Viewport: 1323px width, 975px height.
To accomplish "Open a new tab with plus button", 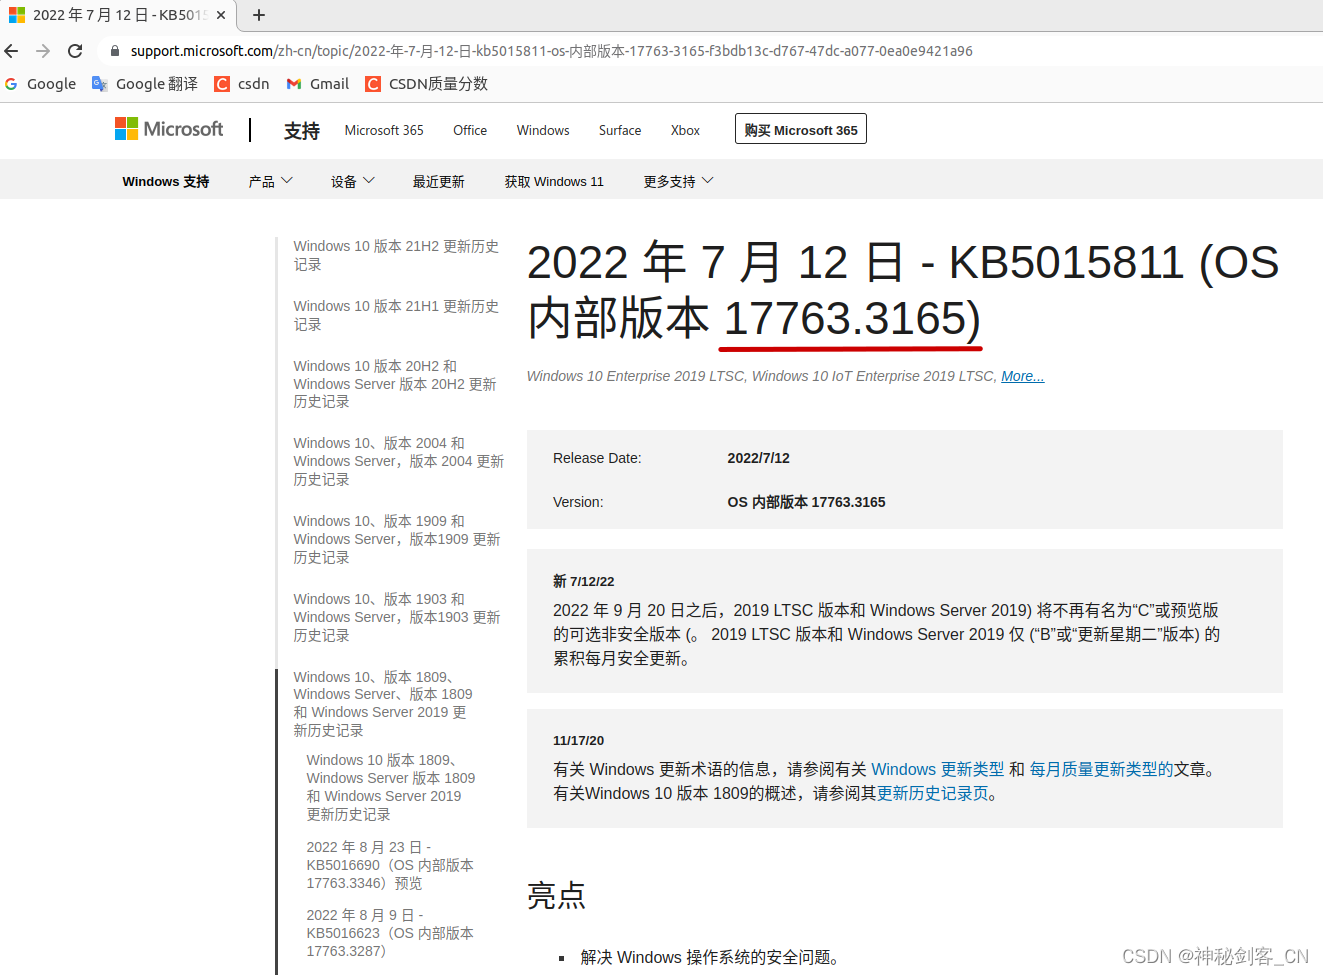I will click(259, 15).
